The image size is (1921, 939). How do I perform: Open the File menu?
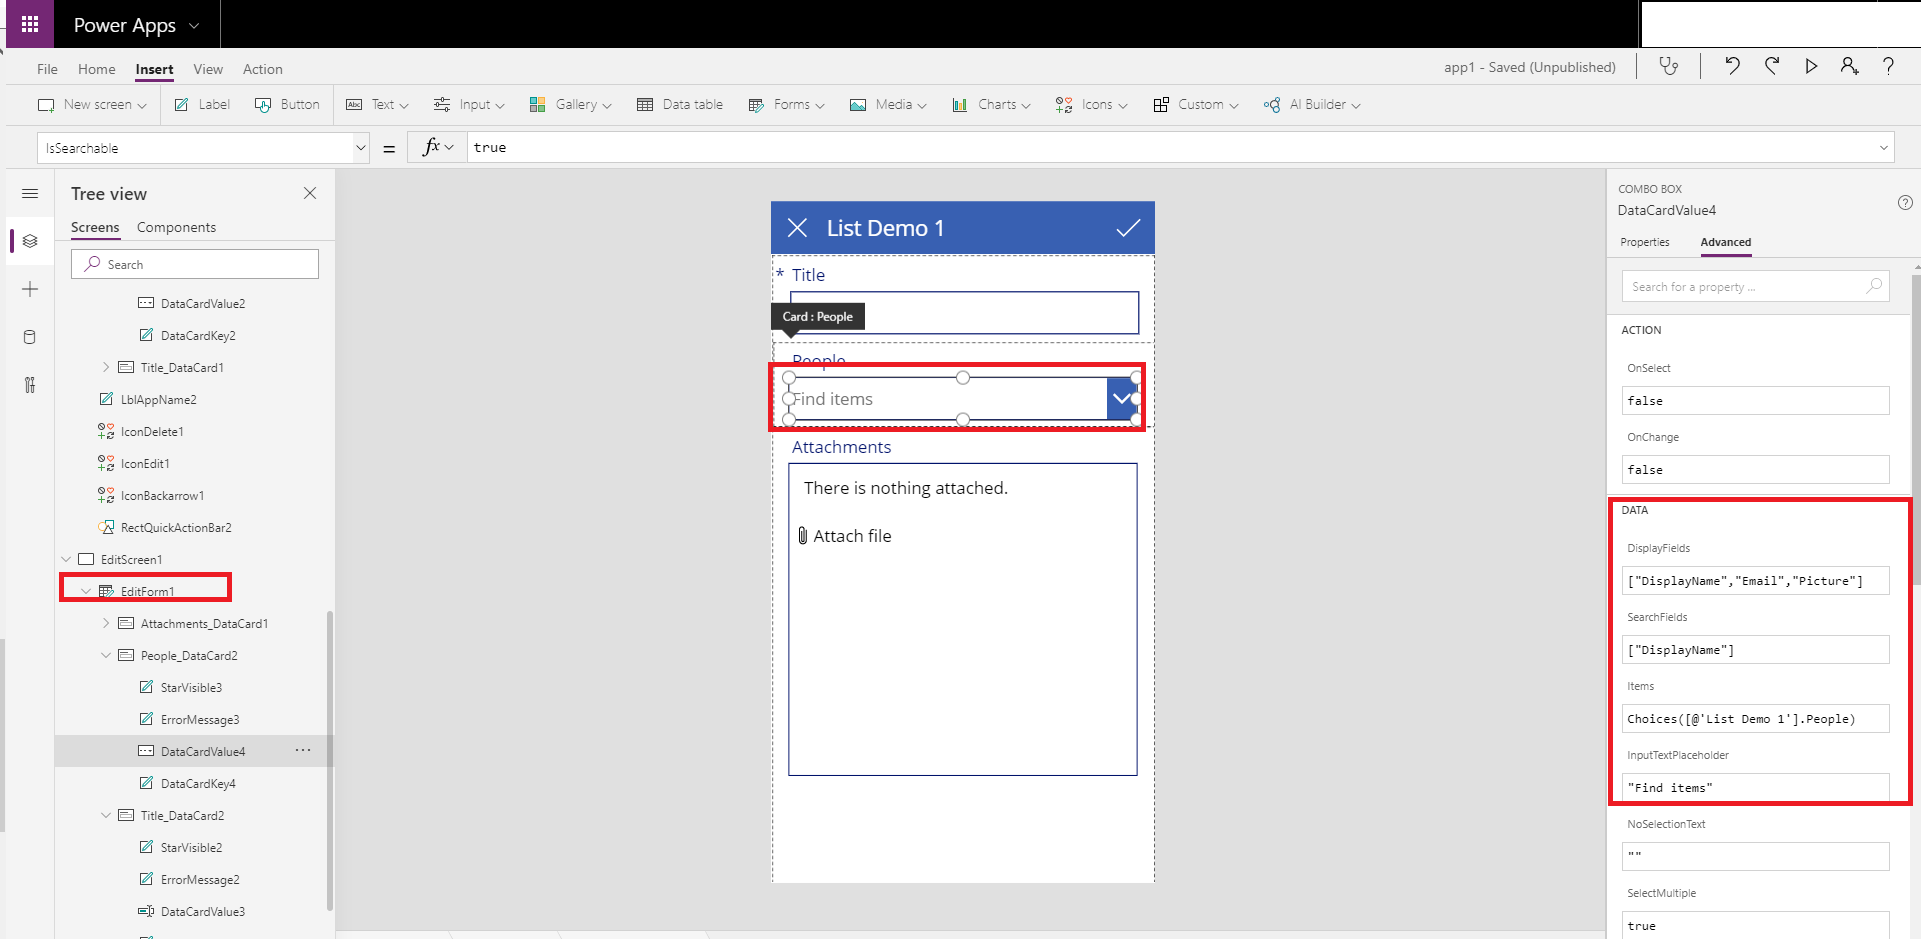coord(47,69)
